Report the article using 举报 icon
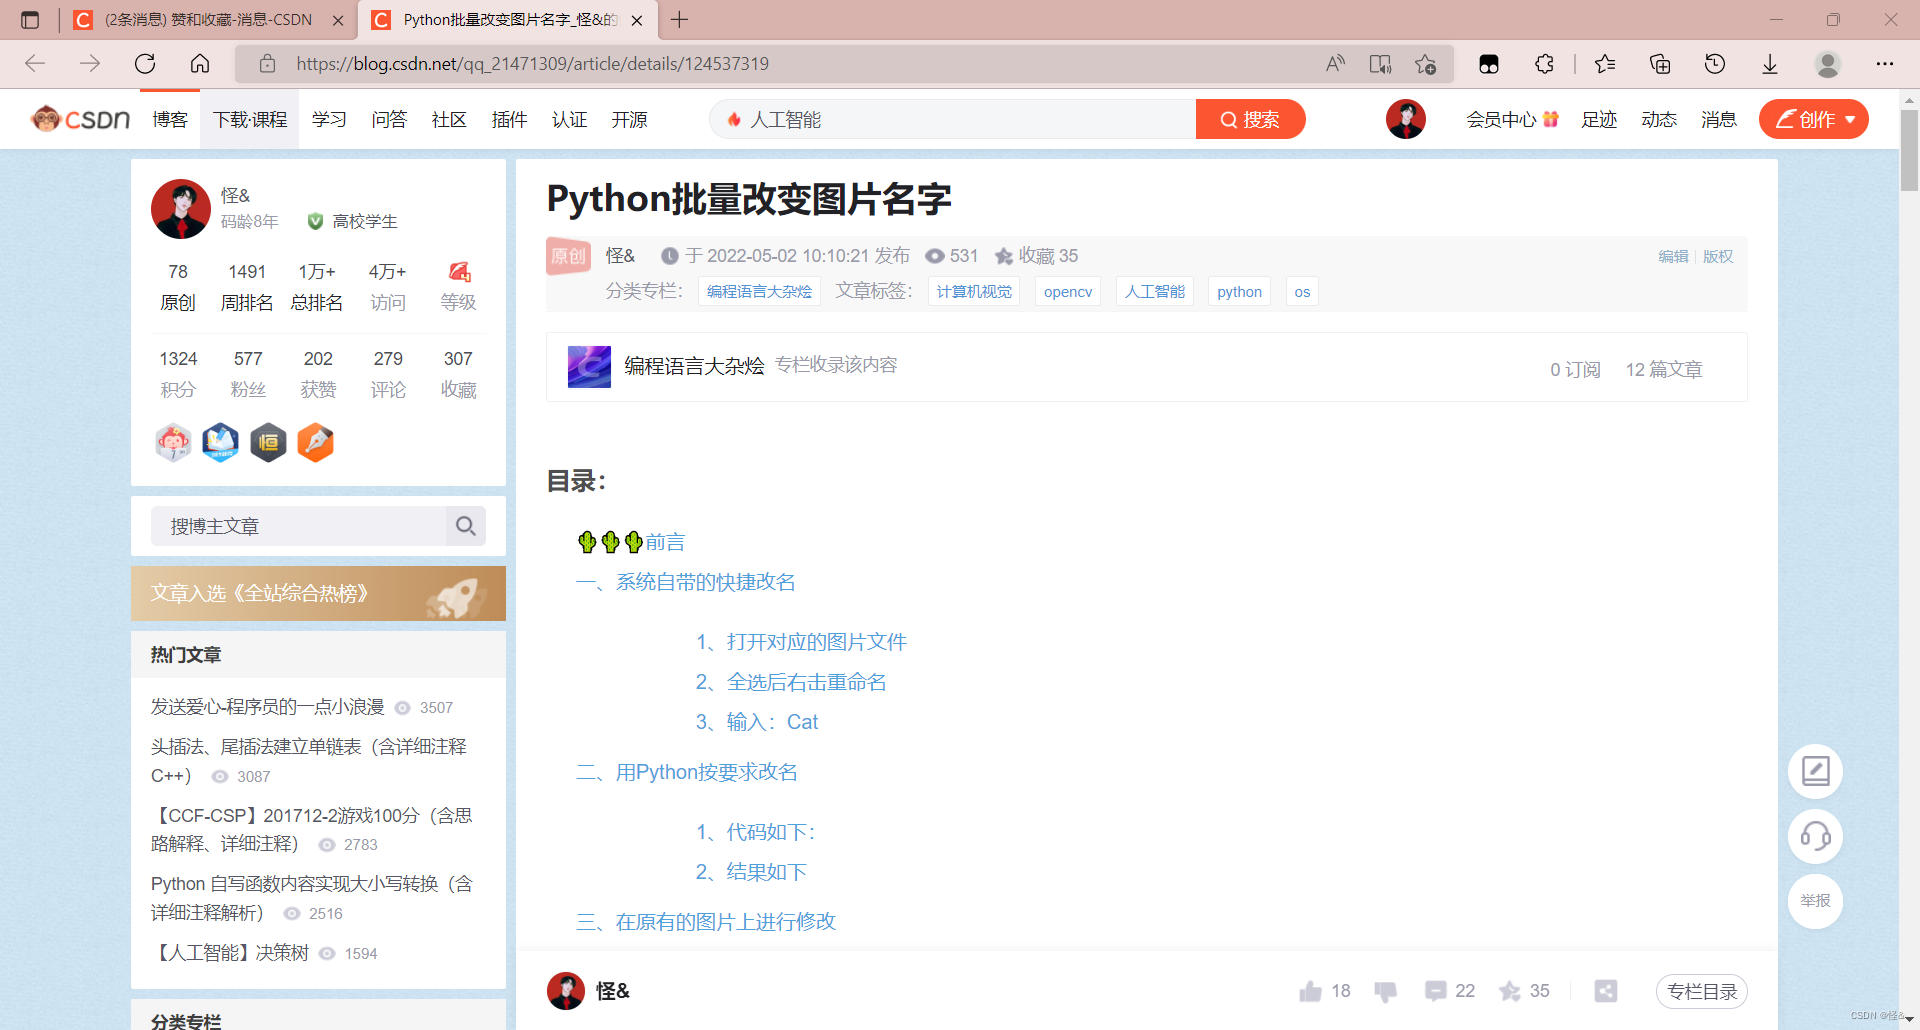 pyautogui.click(x=1815, y=901)
